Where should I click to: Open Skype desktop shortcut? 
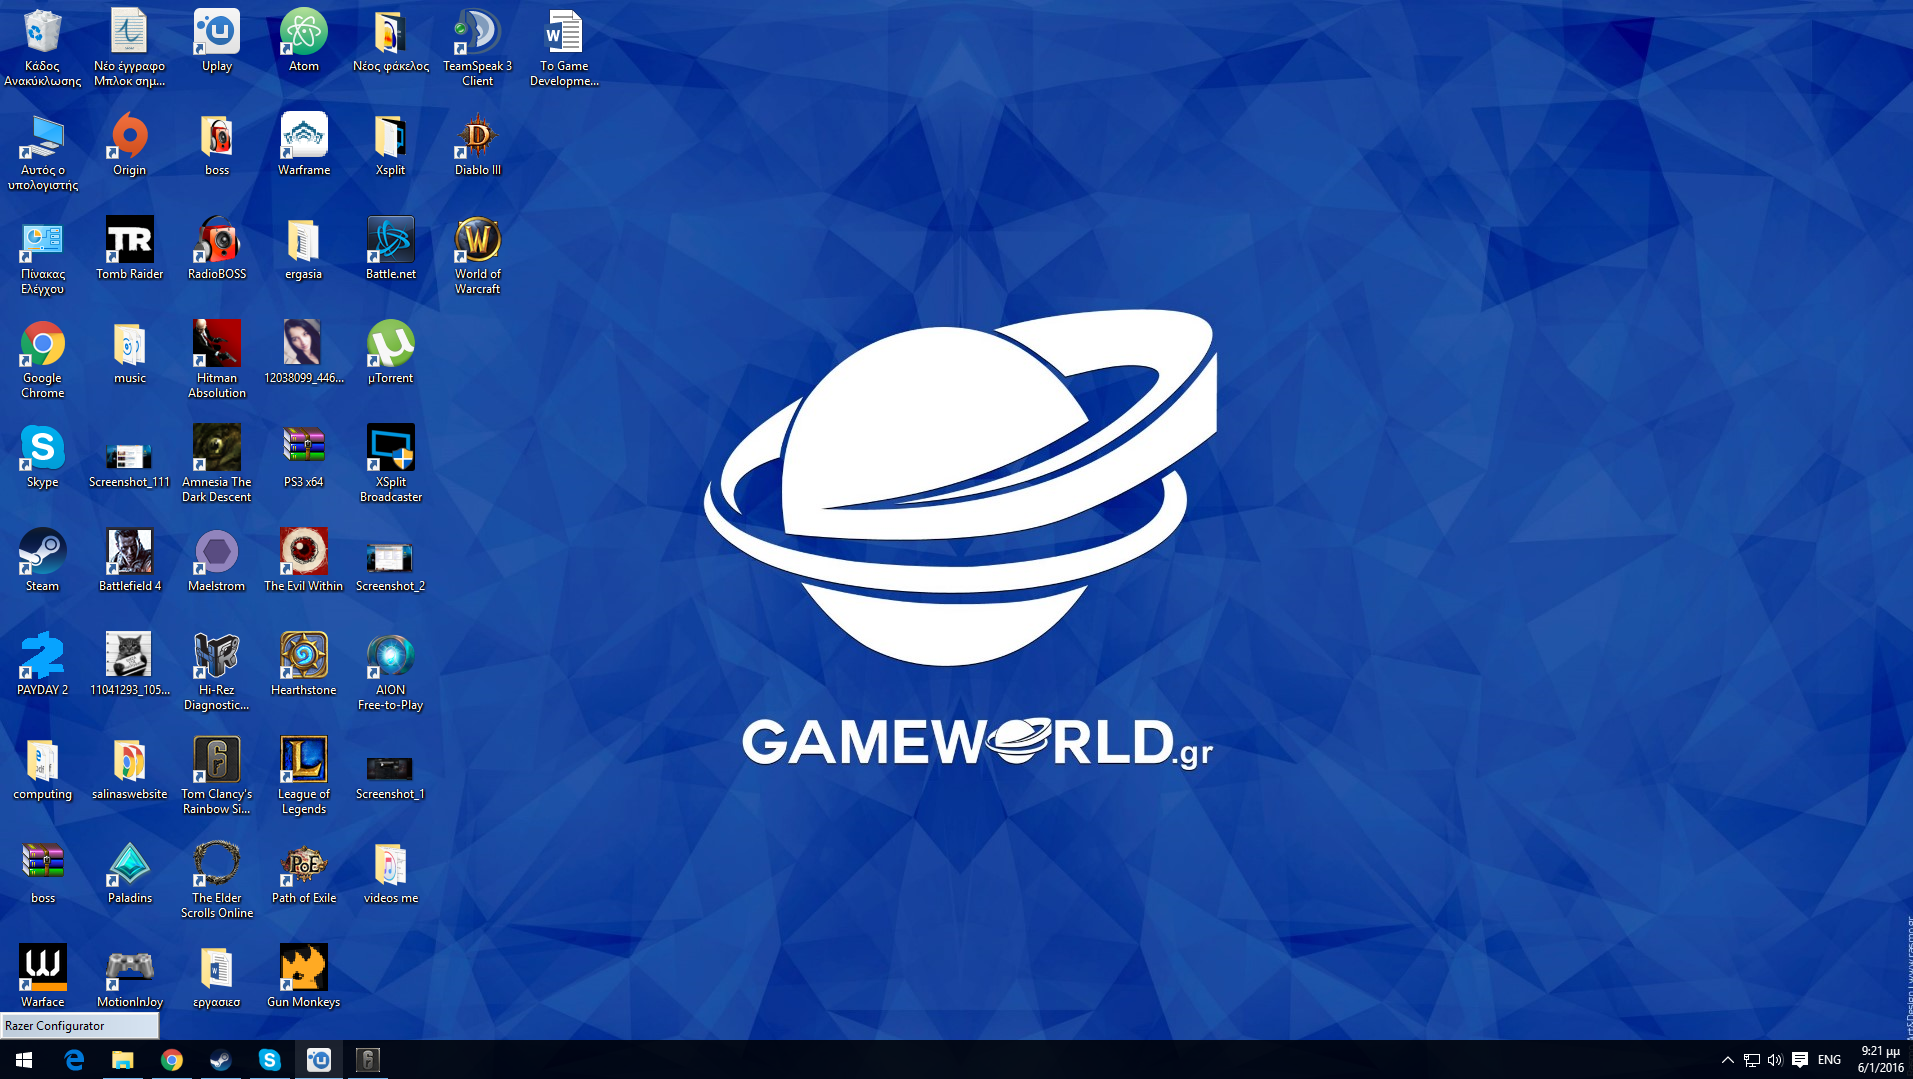(x=42, y=456)
